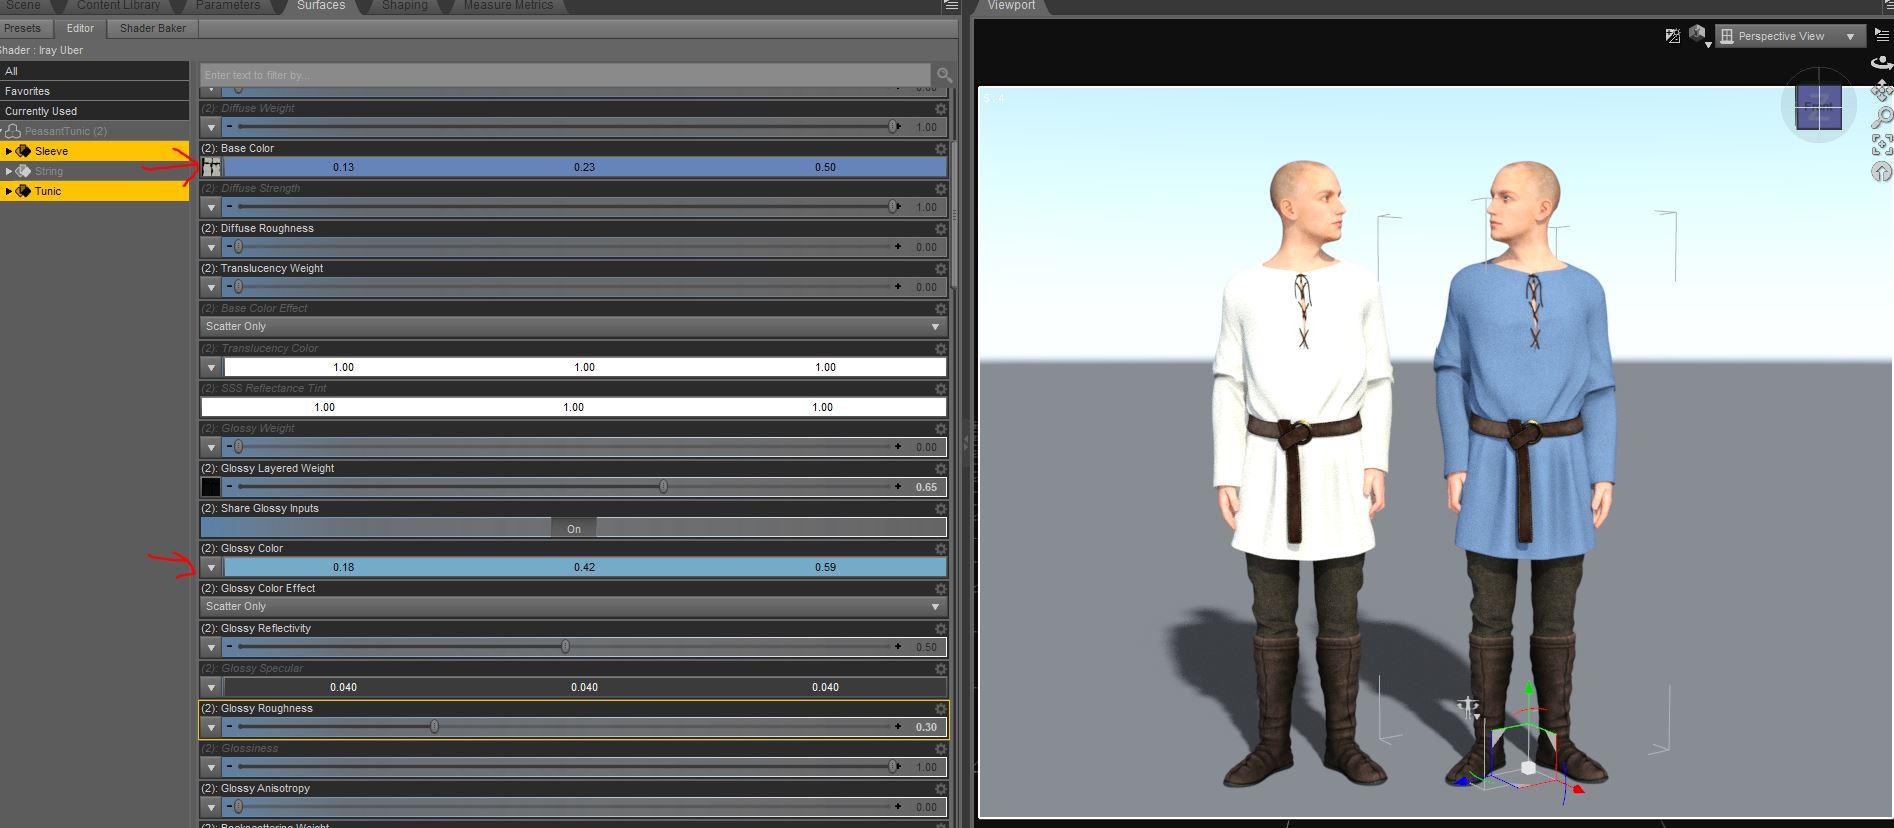Click the Reset camera icon in Viewport

pos(1881,172)
